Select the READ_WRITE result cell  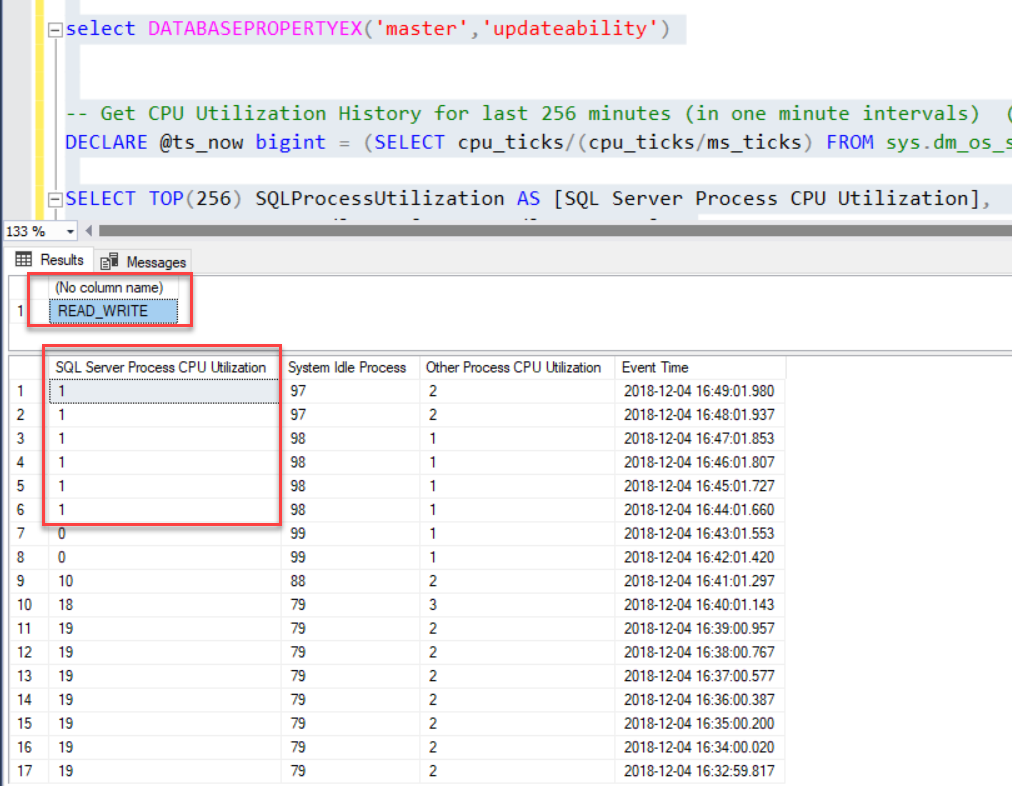pos(114,311)
